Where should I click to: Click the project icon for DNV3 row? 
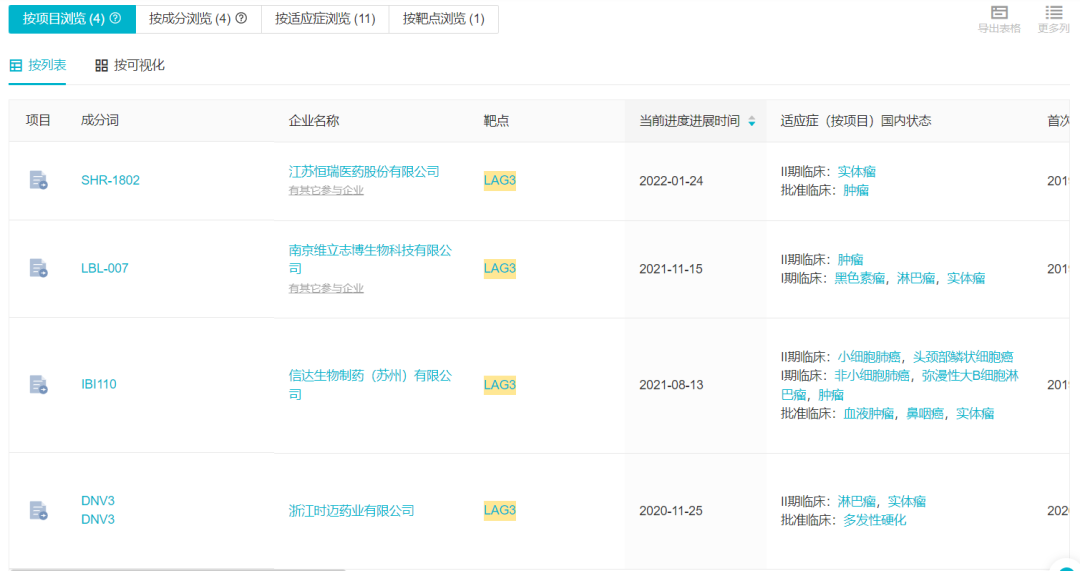38,510
